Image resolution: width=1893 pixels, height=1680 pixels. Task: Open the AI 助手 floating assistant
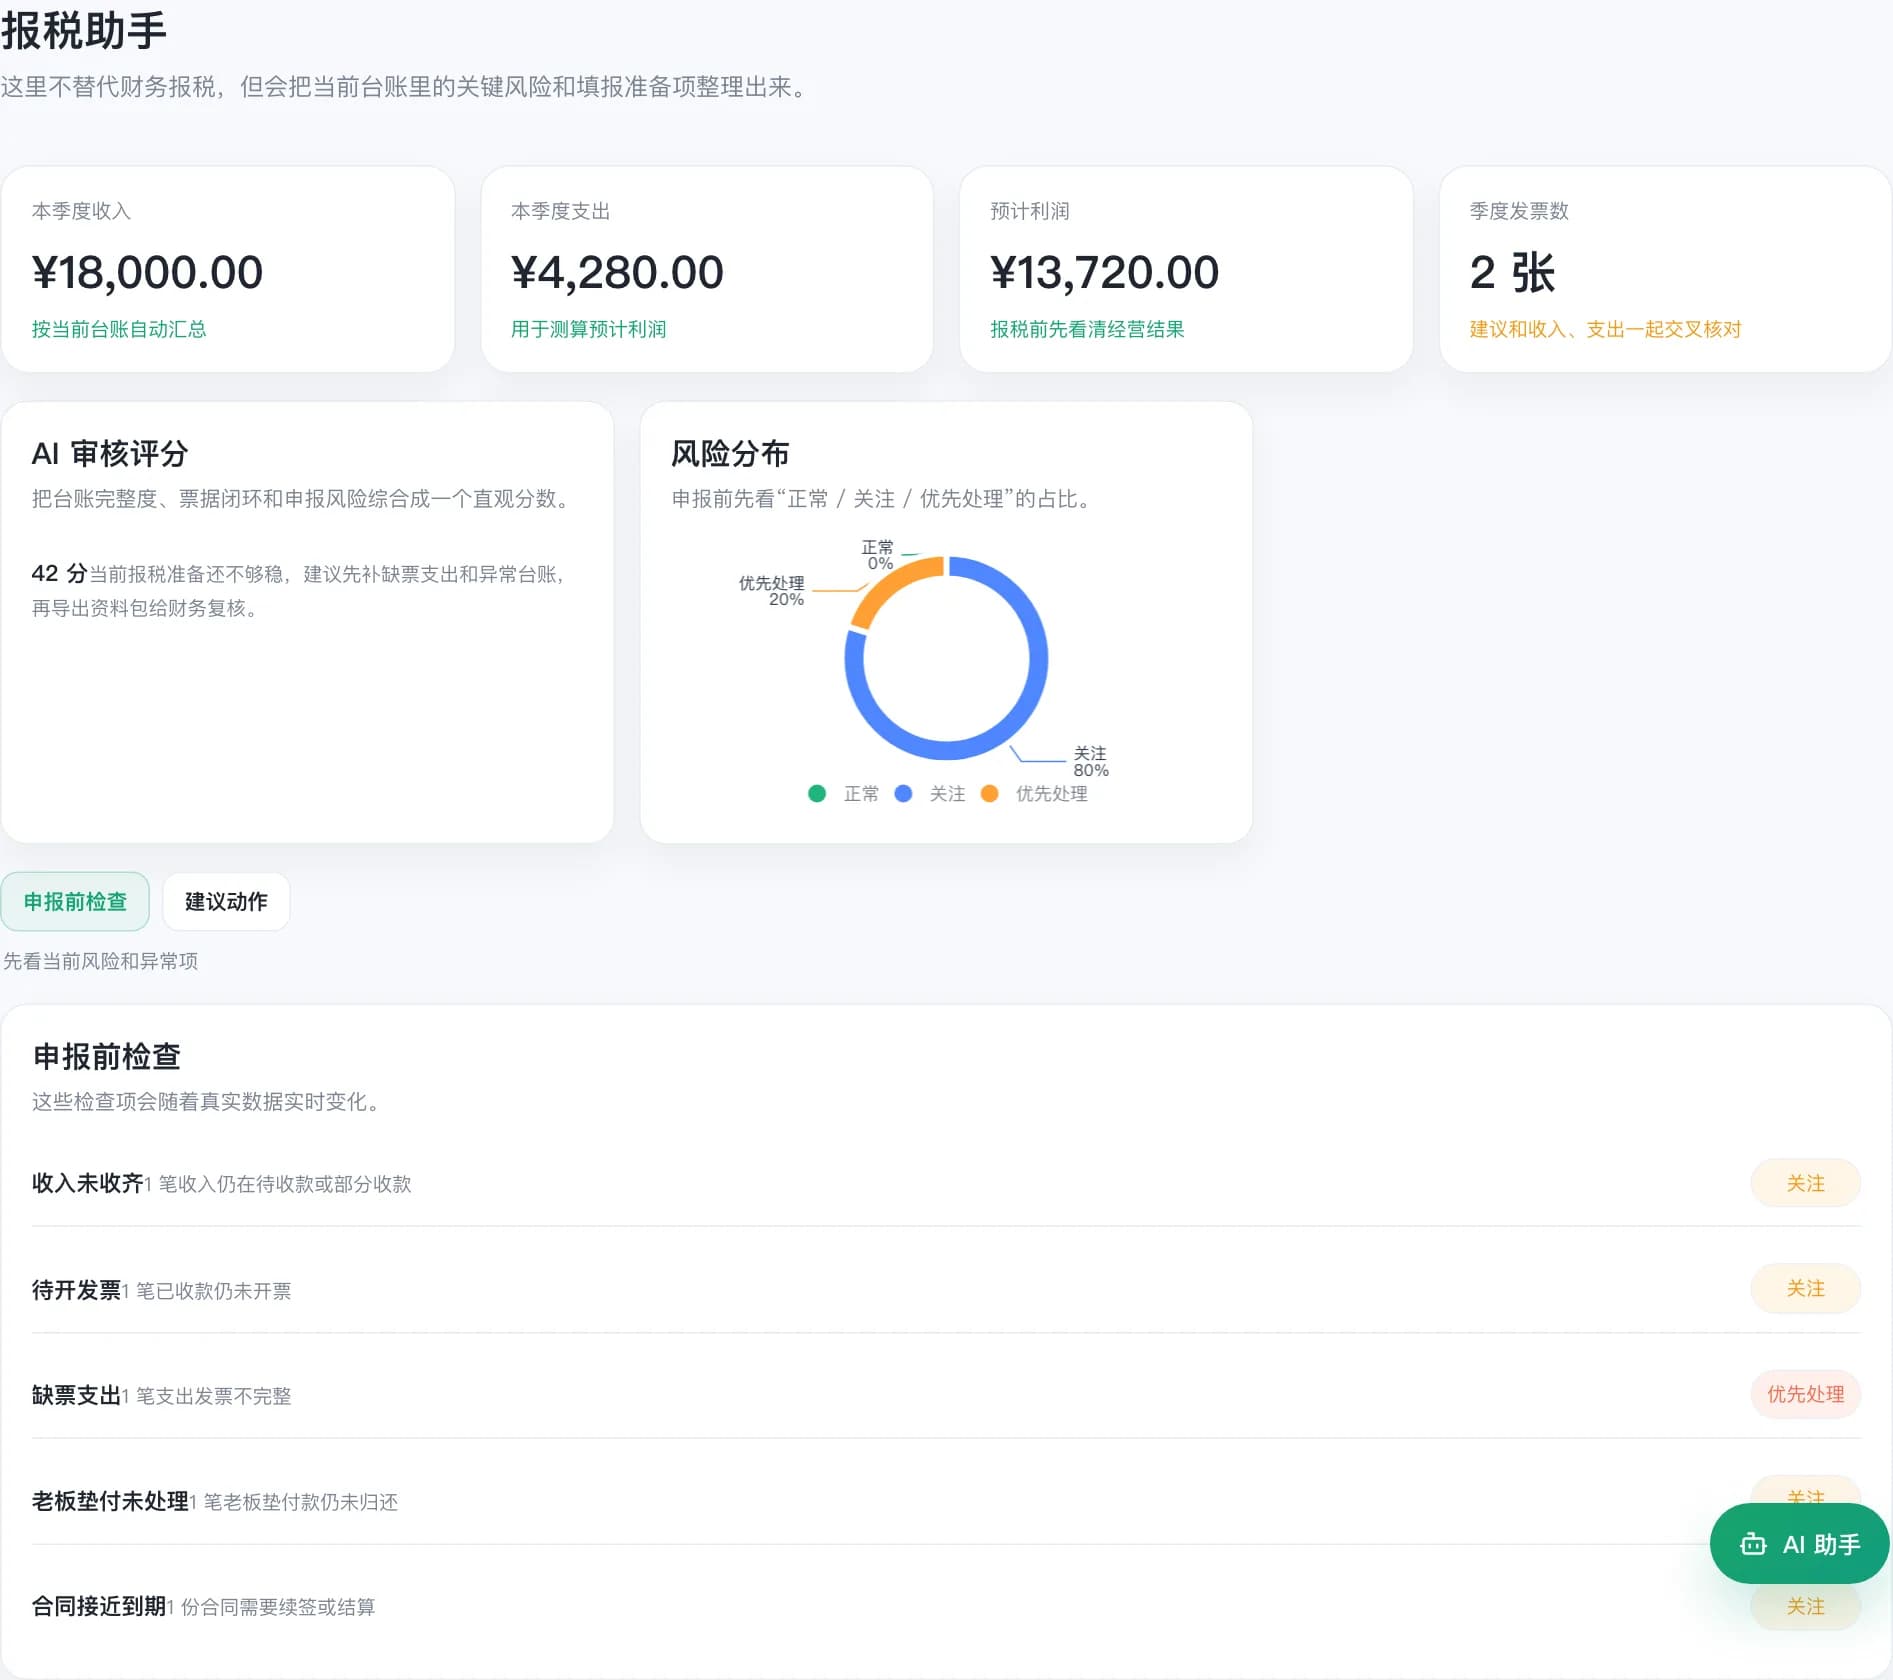pyautogui.click(x=1798, y=1543)
